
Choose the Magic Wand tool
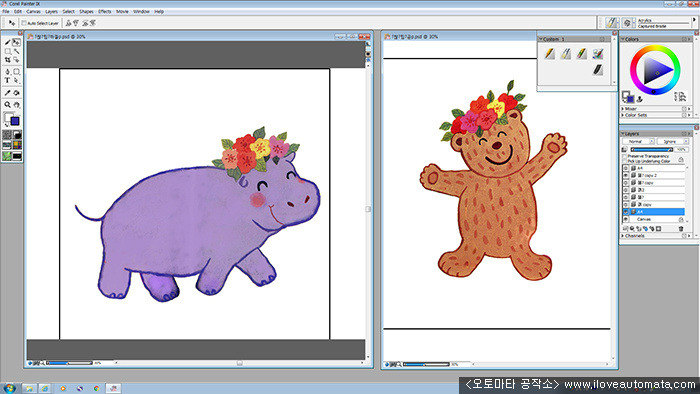tap(17, 51)
